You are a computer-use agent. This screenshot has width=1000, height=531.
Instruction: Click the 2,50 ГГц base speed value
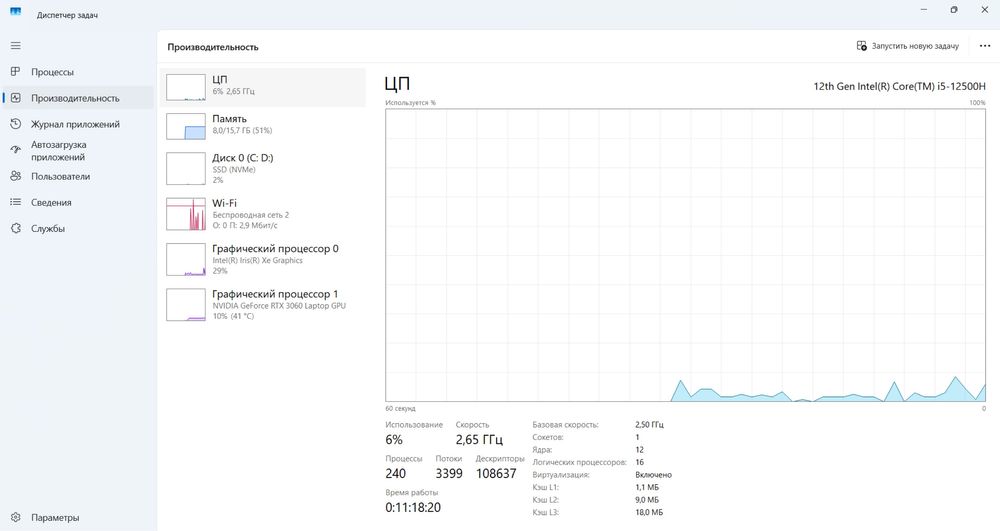[x=649, y=425]
